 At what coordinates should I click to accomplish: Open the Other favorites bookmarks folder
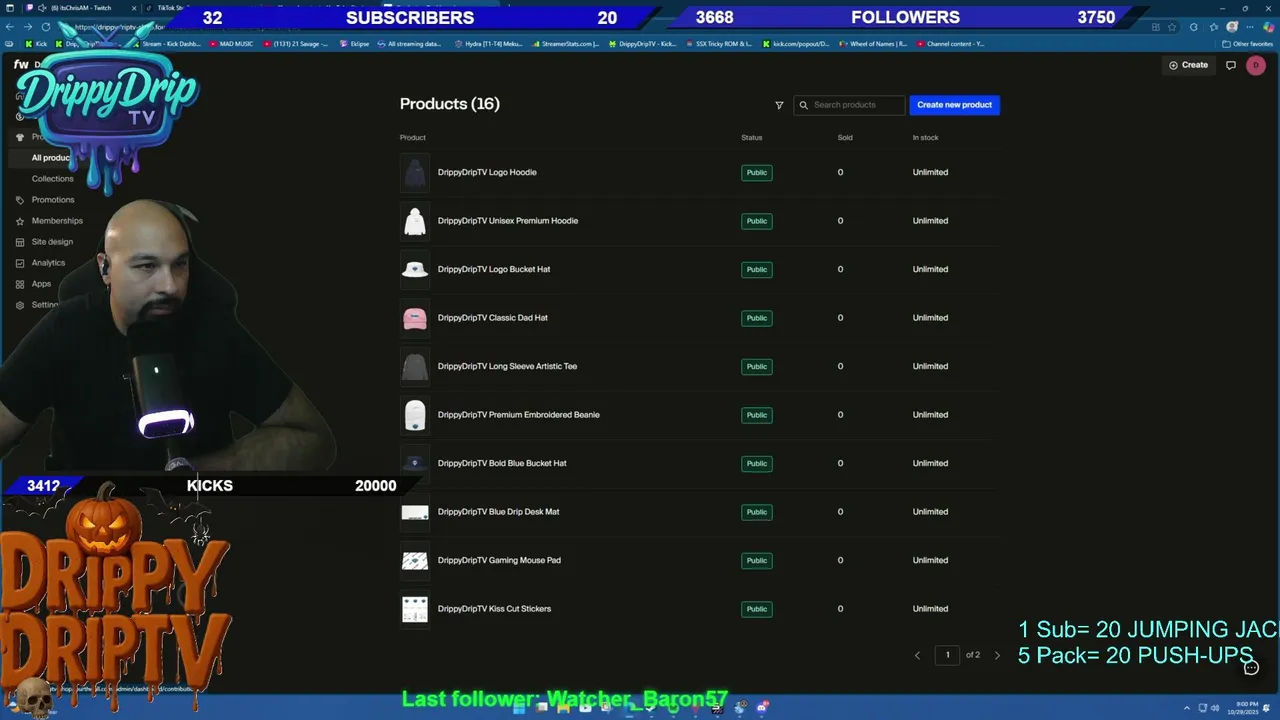tap(1248, 44)
